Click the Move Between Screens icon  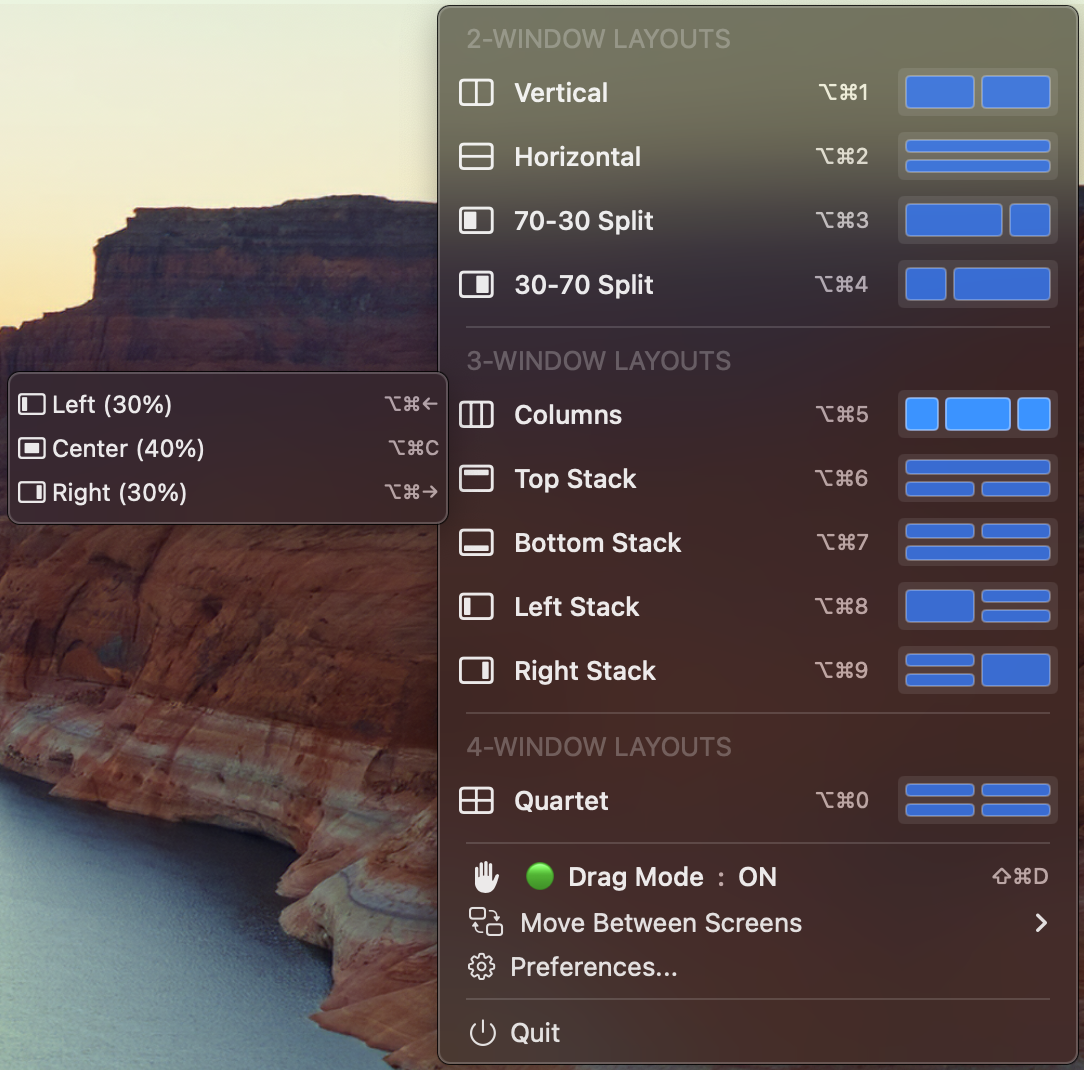486,922
